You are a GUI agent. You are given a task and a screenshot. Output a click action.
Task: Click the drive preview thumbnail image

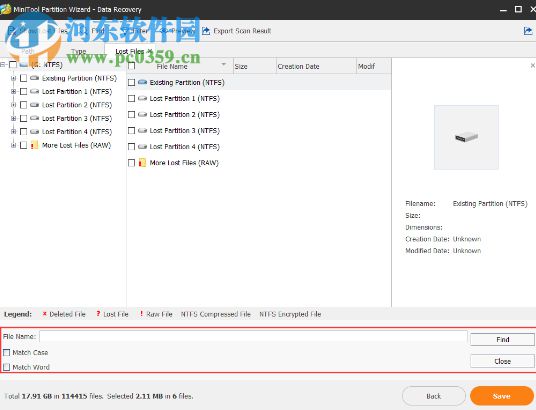[466, 137]
